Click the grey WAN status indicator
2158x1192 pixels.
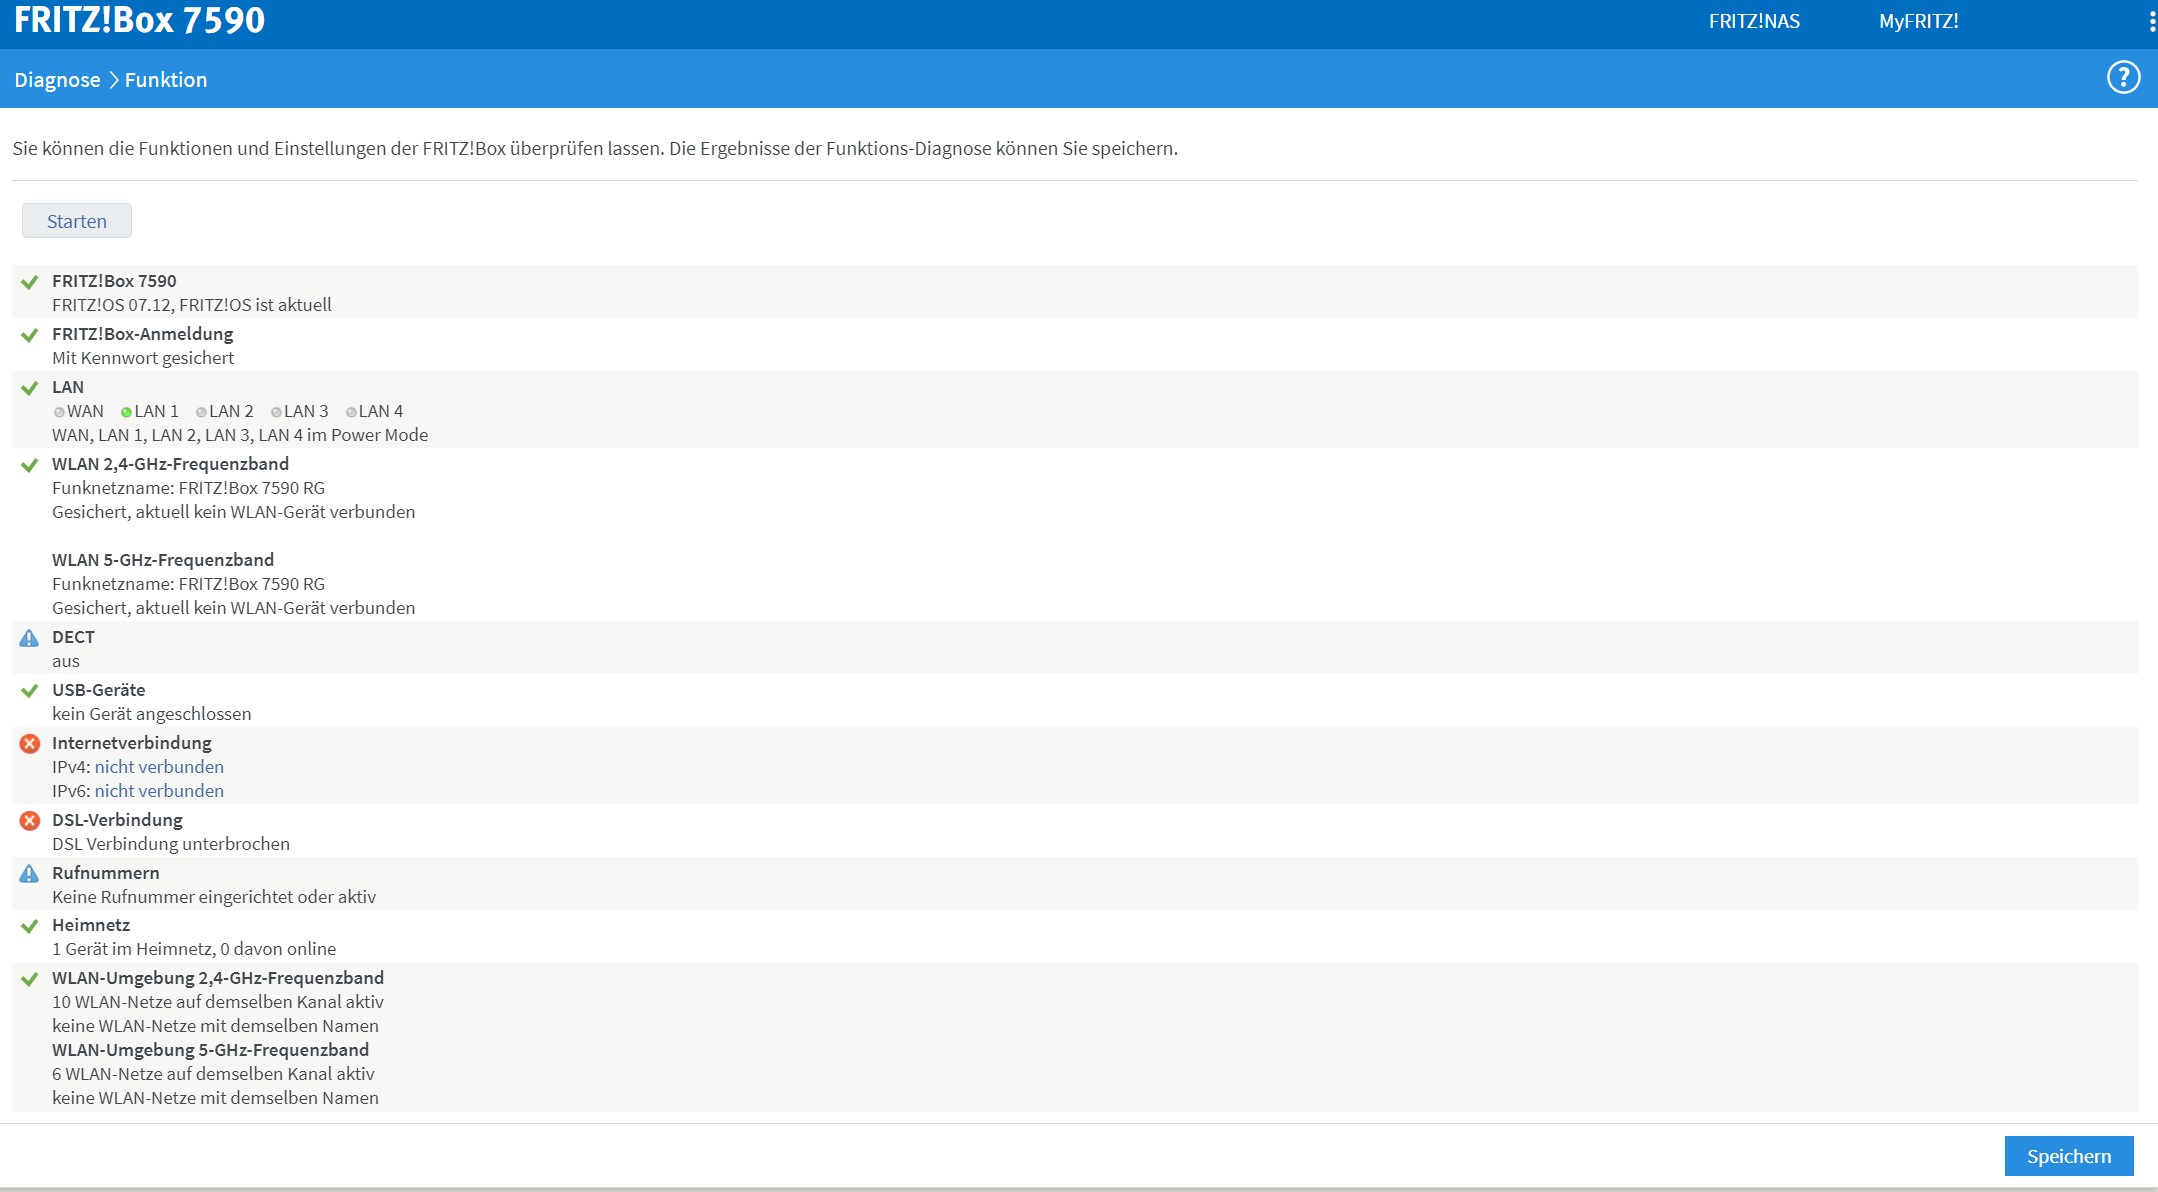[59, 412]
